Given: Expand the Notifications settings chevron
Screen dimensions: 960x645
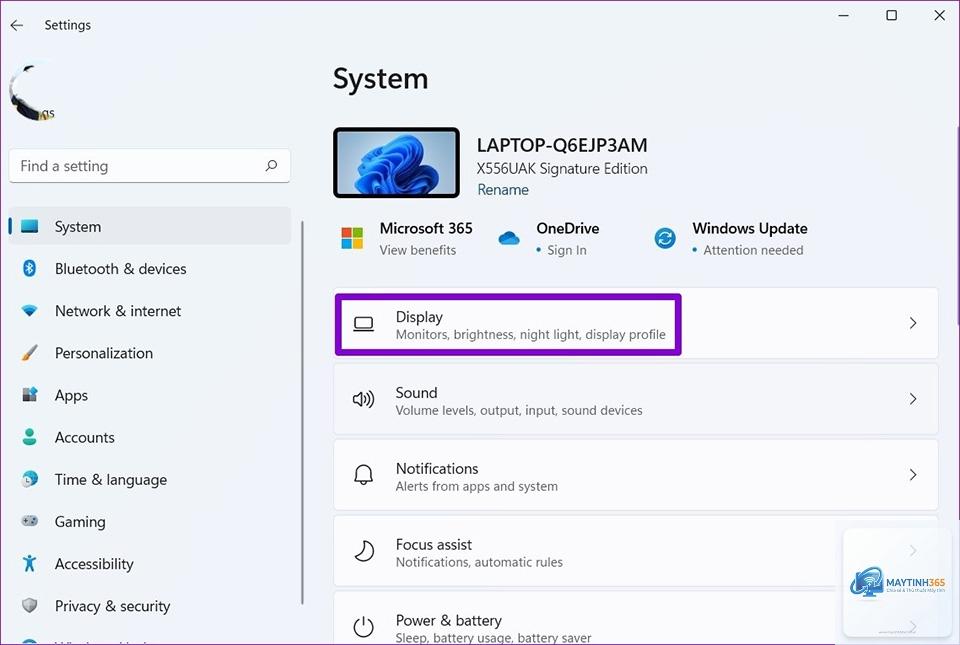Looking at the screenshot, I should [913, 475].
